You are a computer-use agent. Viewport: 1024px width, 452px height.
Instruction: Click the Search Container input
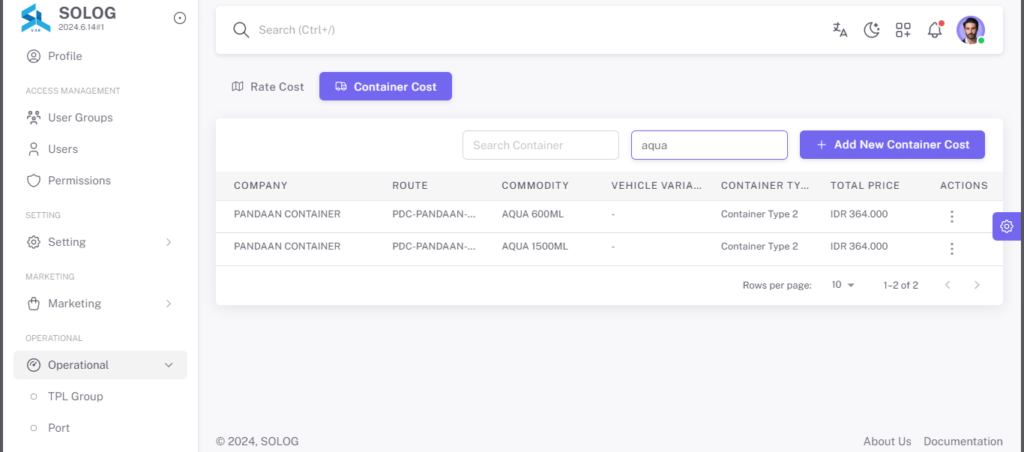click(x=541, y=145)
